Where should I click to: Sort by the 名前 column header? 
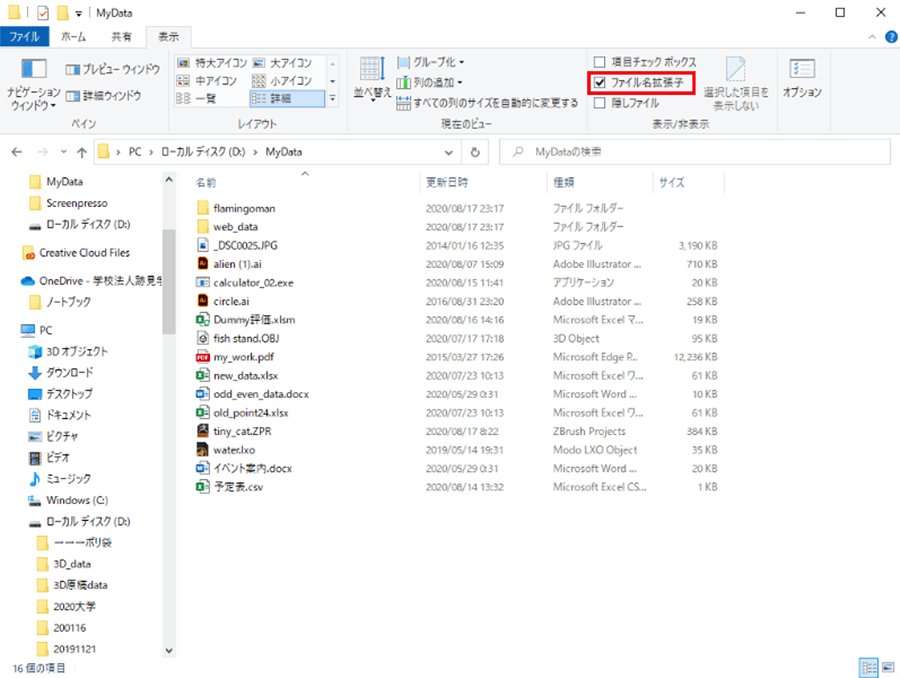(206, 183)
